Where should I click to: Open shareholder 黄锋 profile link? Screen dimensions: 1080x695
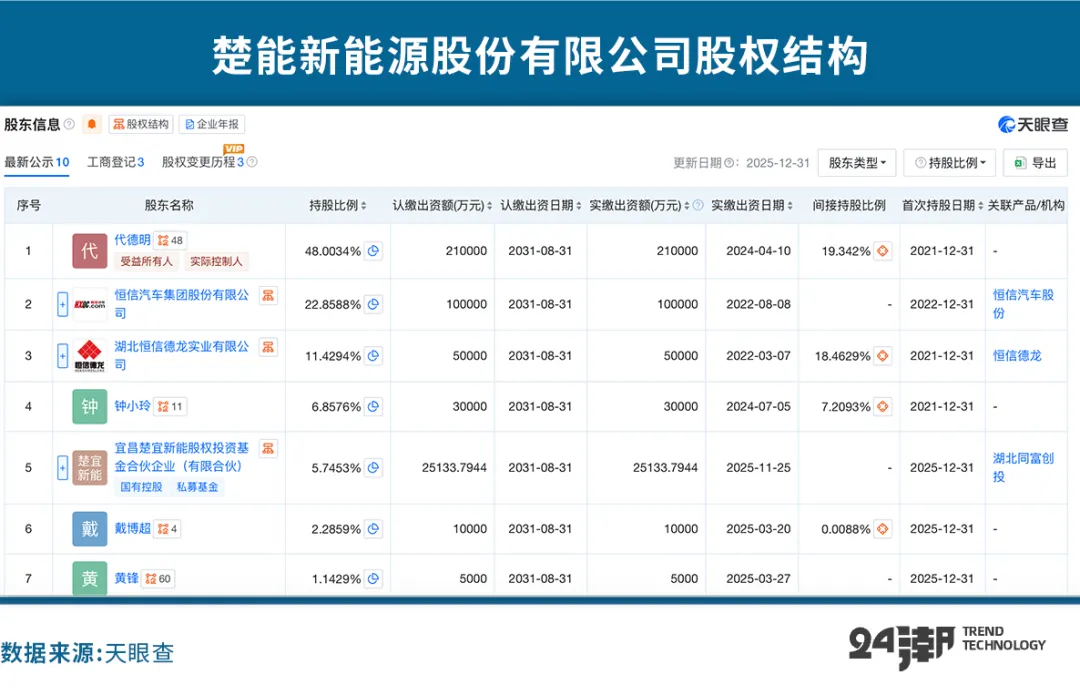127,578
